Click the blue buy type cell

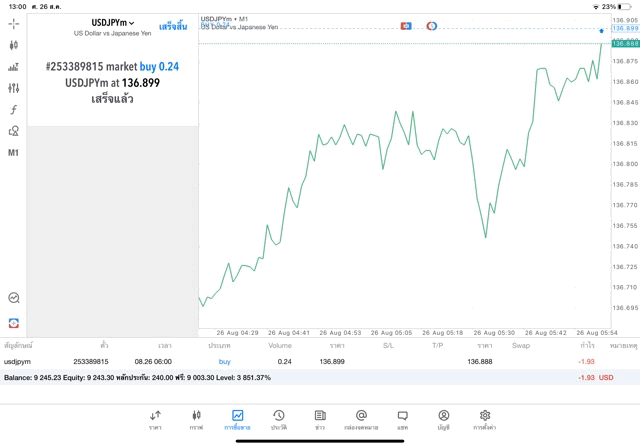click(224, 362)
